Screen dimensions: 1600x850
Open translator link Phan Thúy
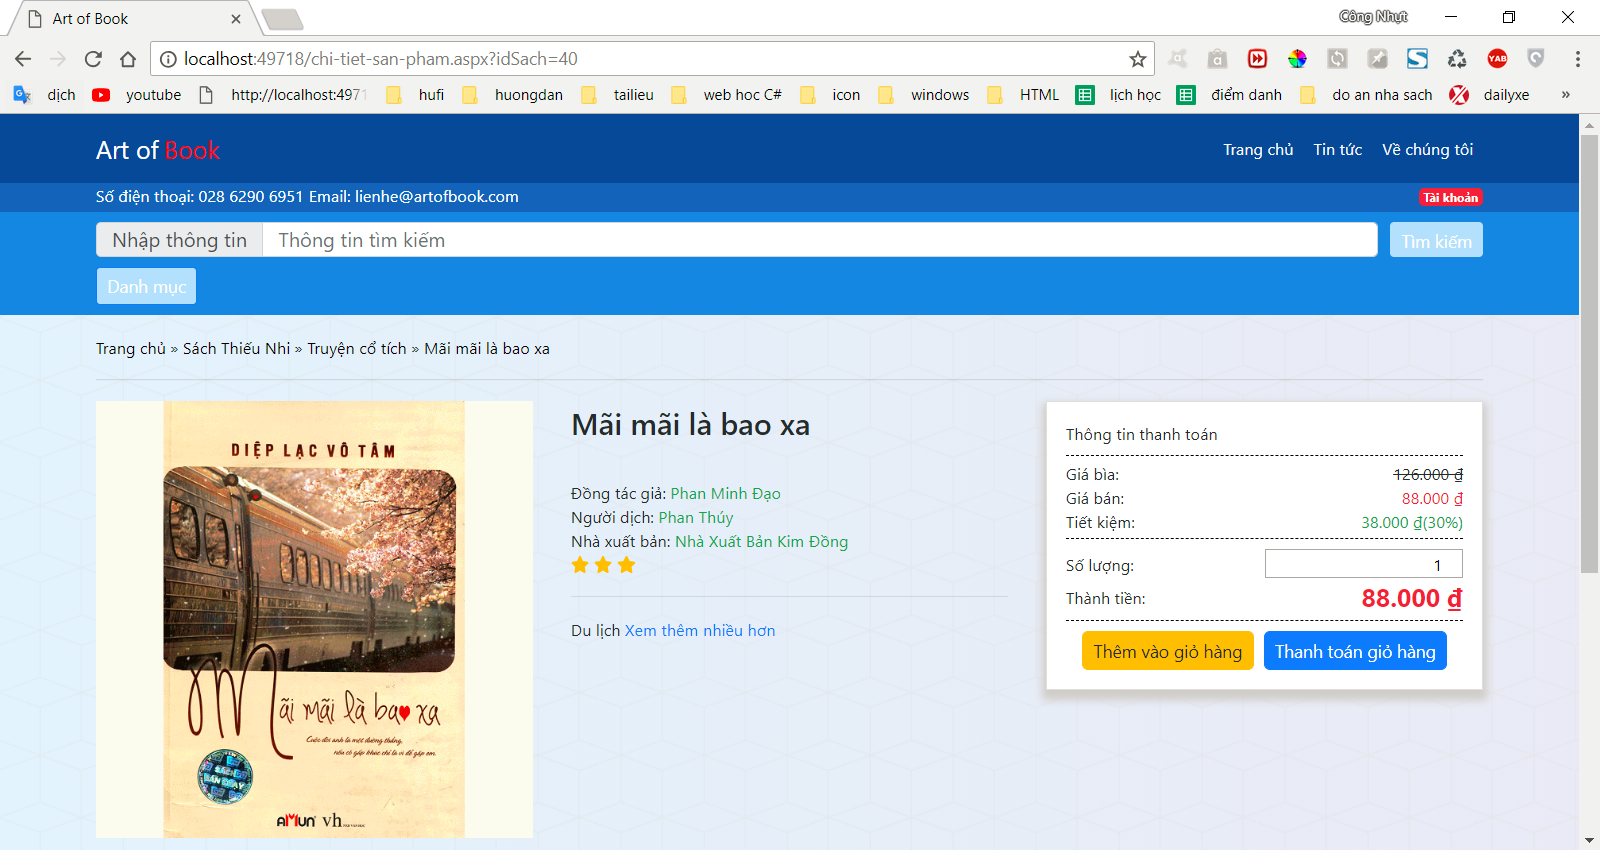pos(696,518)
